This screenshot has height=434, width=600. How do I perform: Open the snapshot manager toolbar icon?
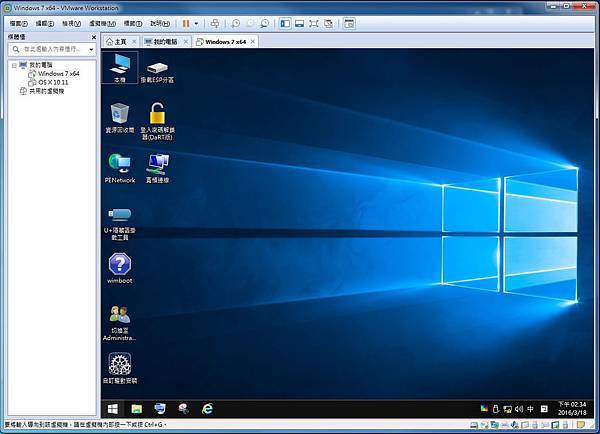coord(264,24)
